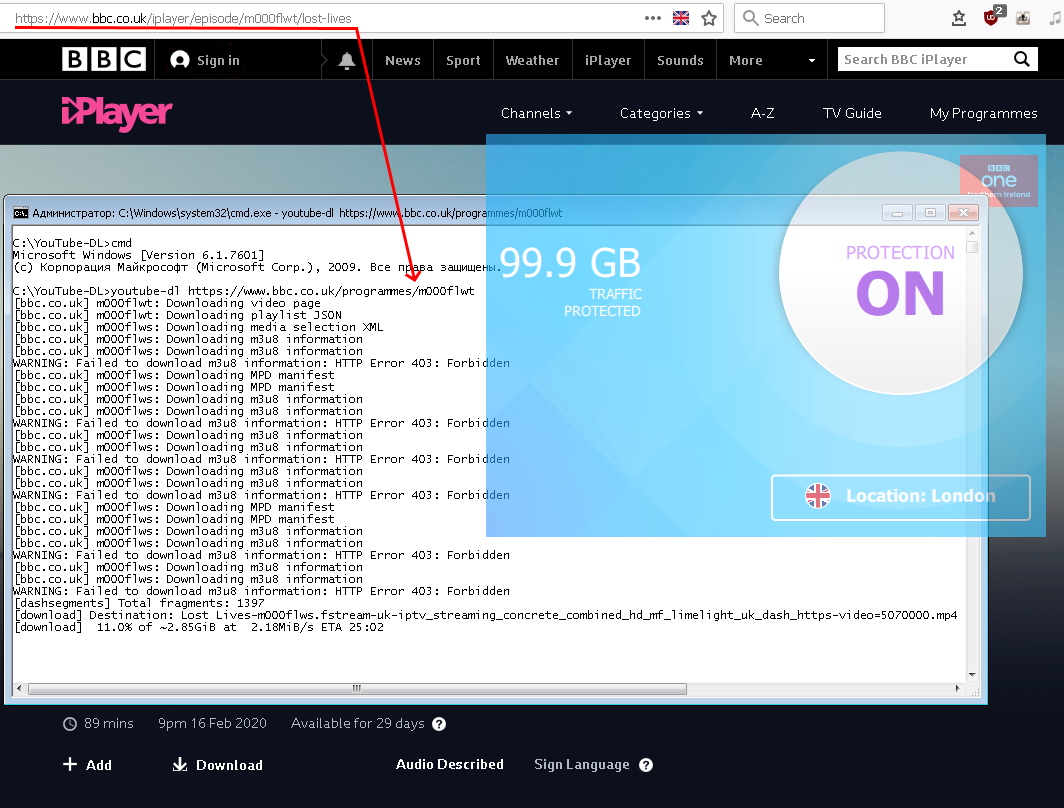The width and height of the screenshot is (1064, 808).
Task: Click 'Available for 29 days' text
Action: (358, 723)
